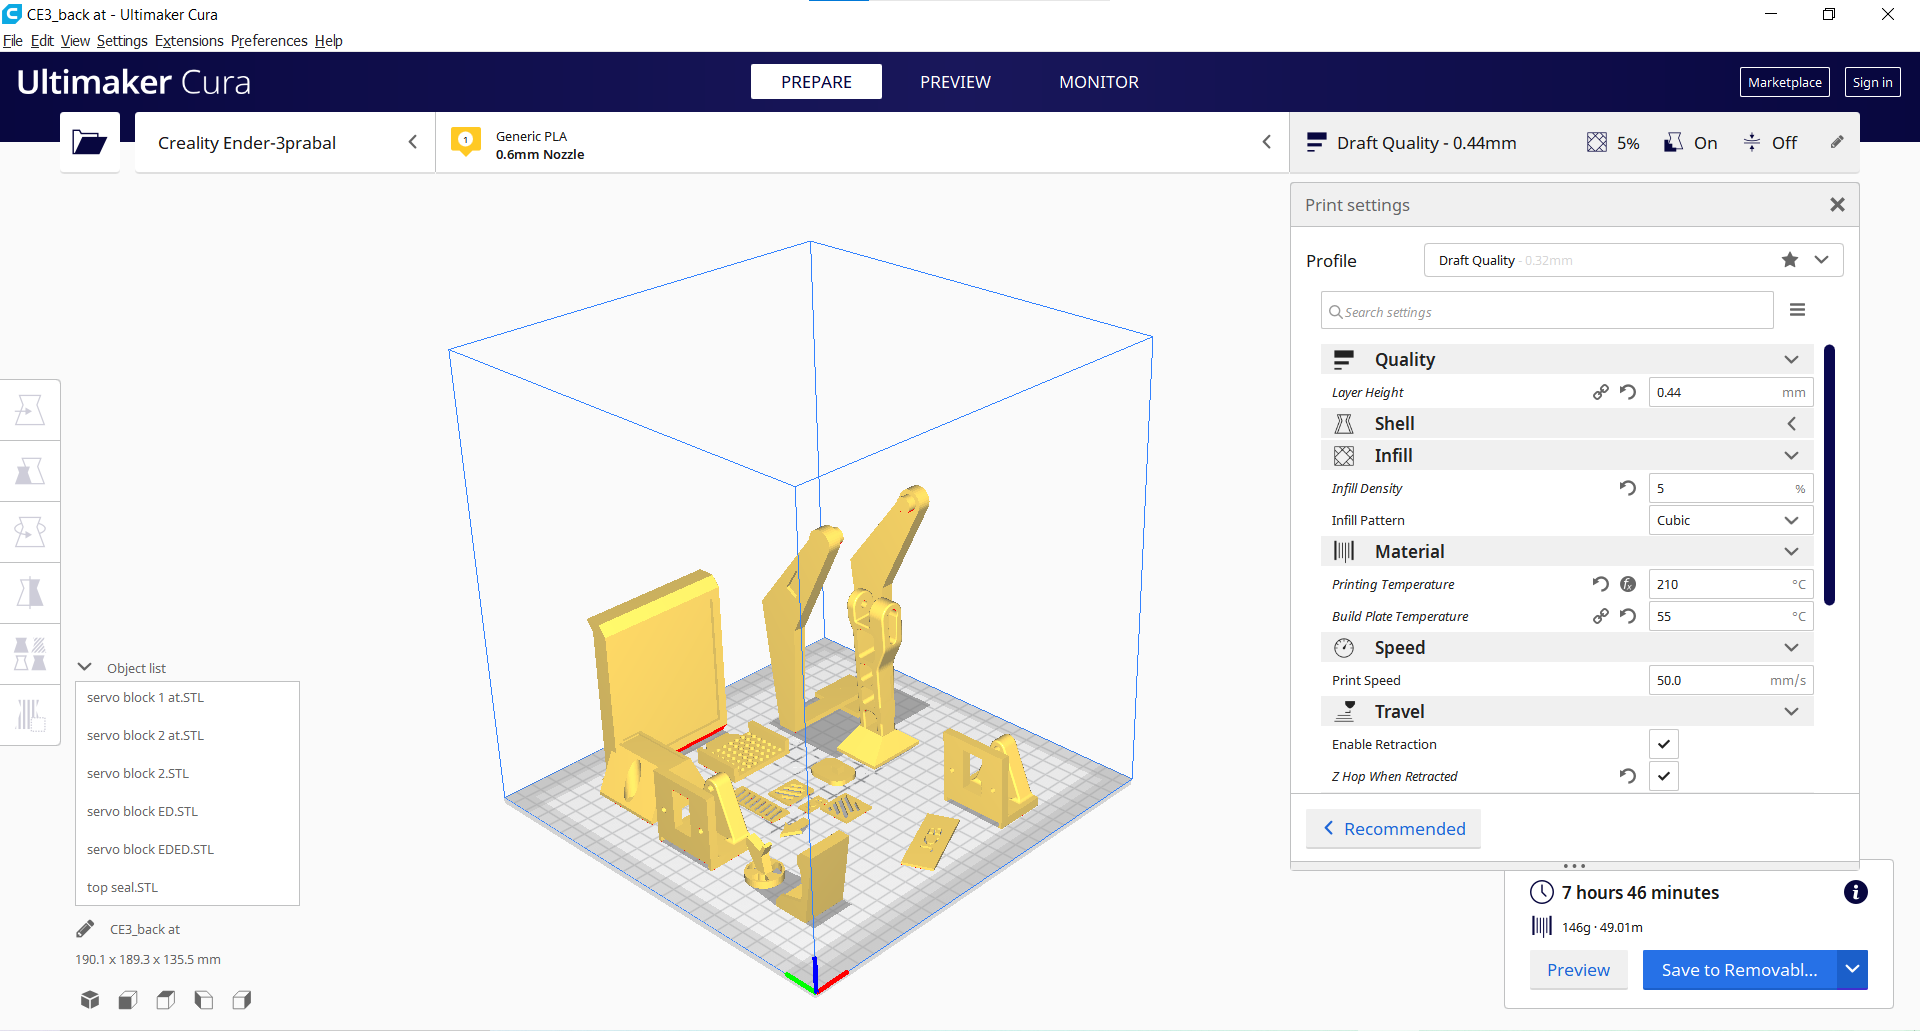Select the Mirror tool in left toolbar
Viewport: 1920px width, 1031px height.
(30, 593)
